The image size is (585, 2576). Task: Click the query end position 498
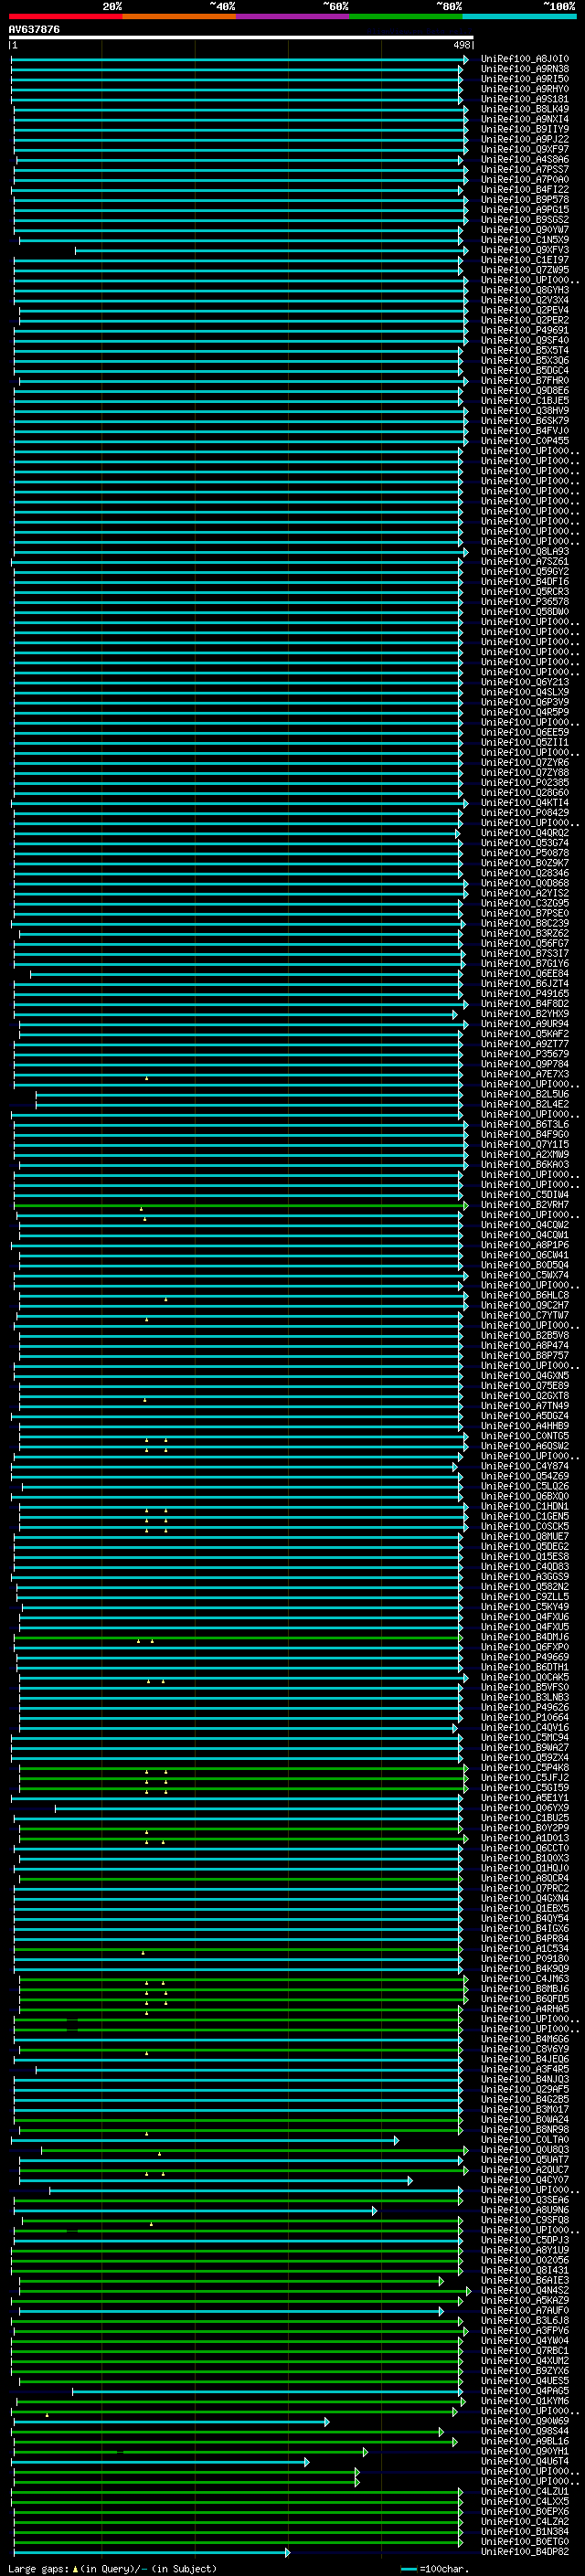coord(461,45)
